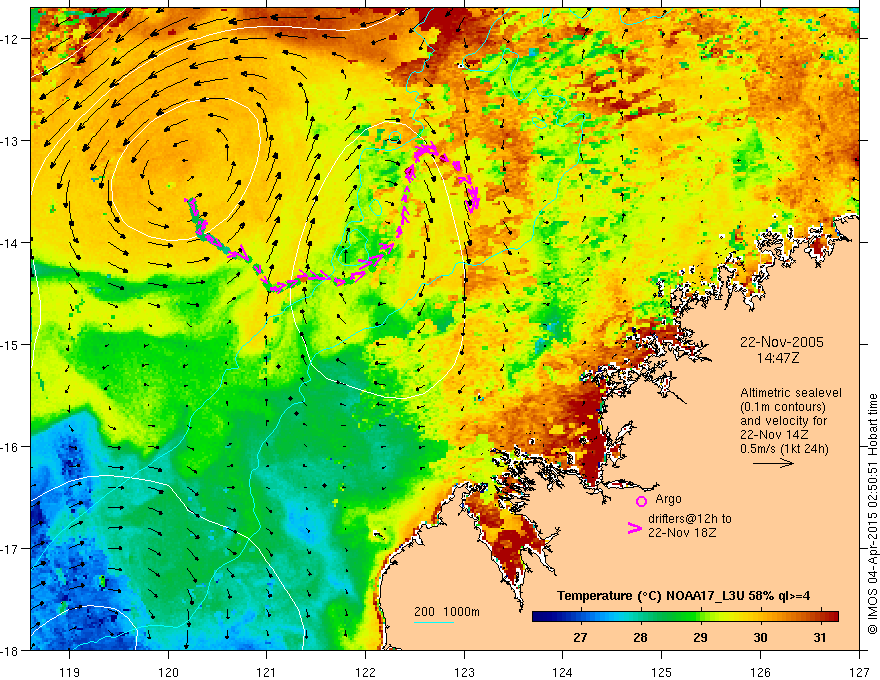Click latitude label -13 on left axis
880x680 pixels.
coord(10,141)
